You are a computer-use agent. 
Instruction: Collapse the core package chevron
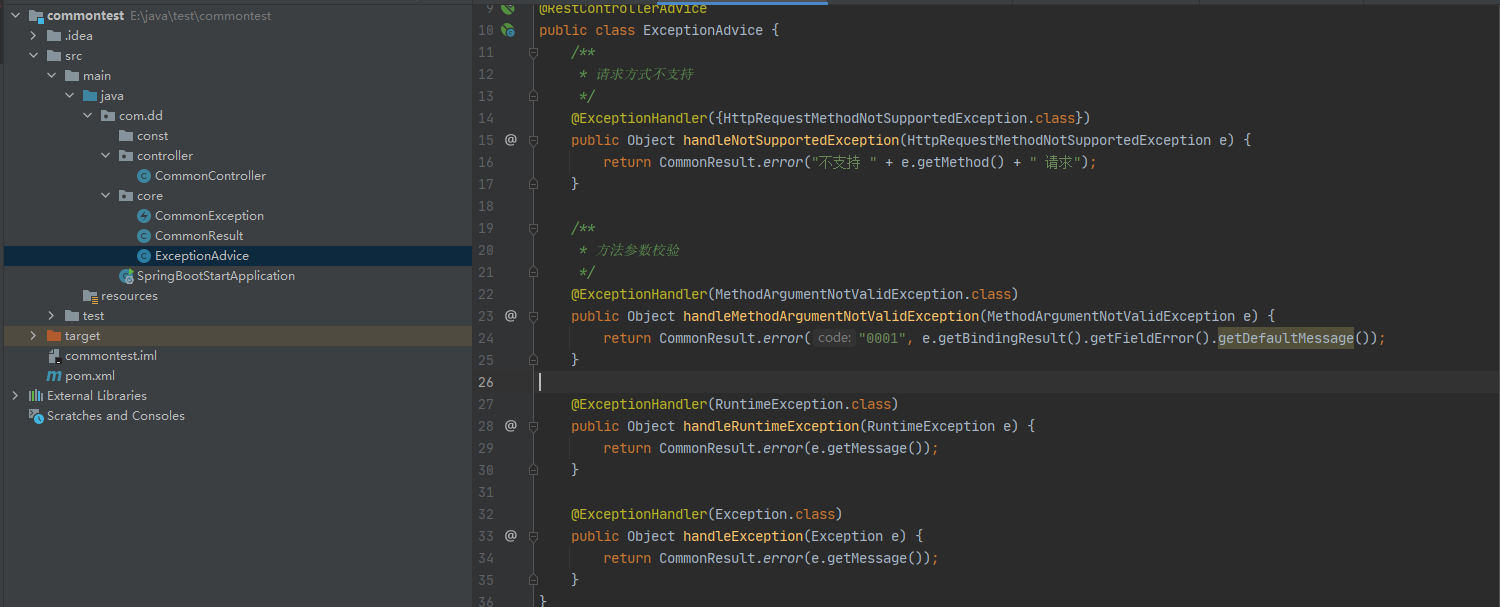pyautogui.click(x=105, y=196)
